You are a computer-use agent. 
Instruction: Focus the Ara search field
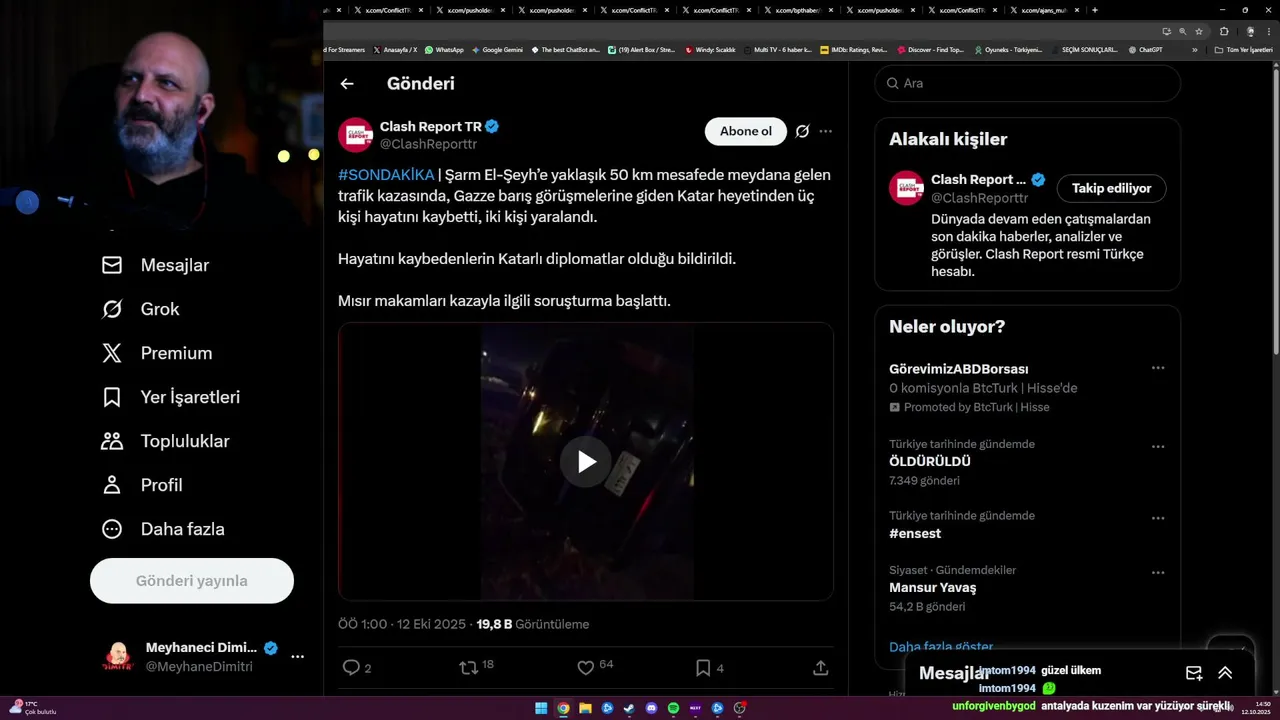(1028, 83)
